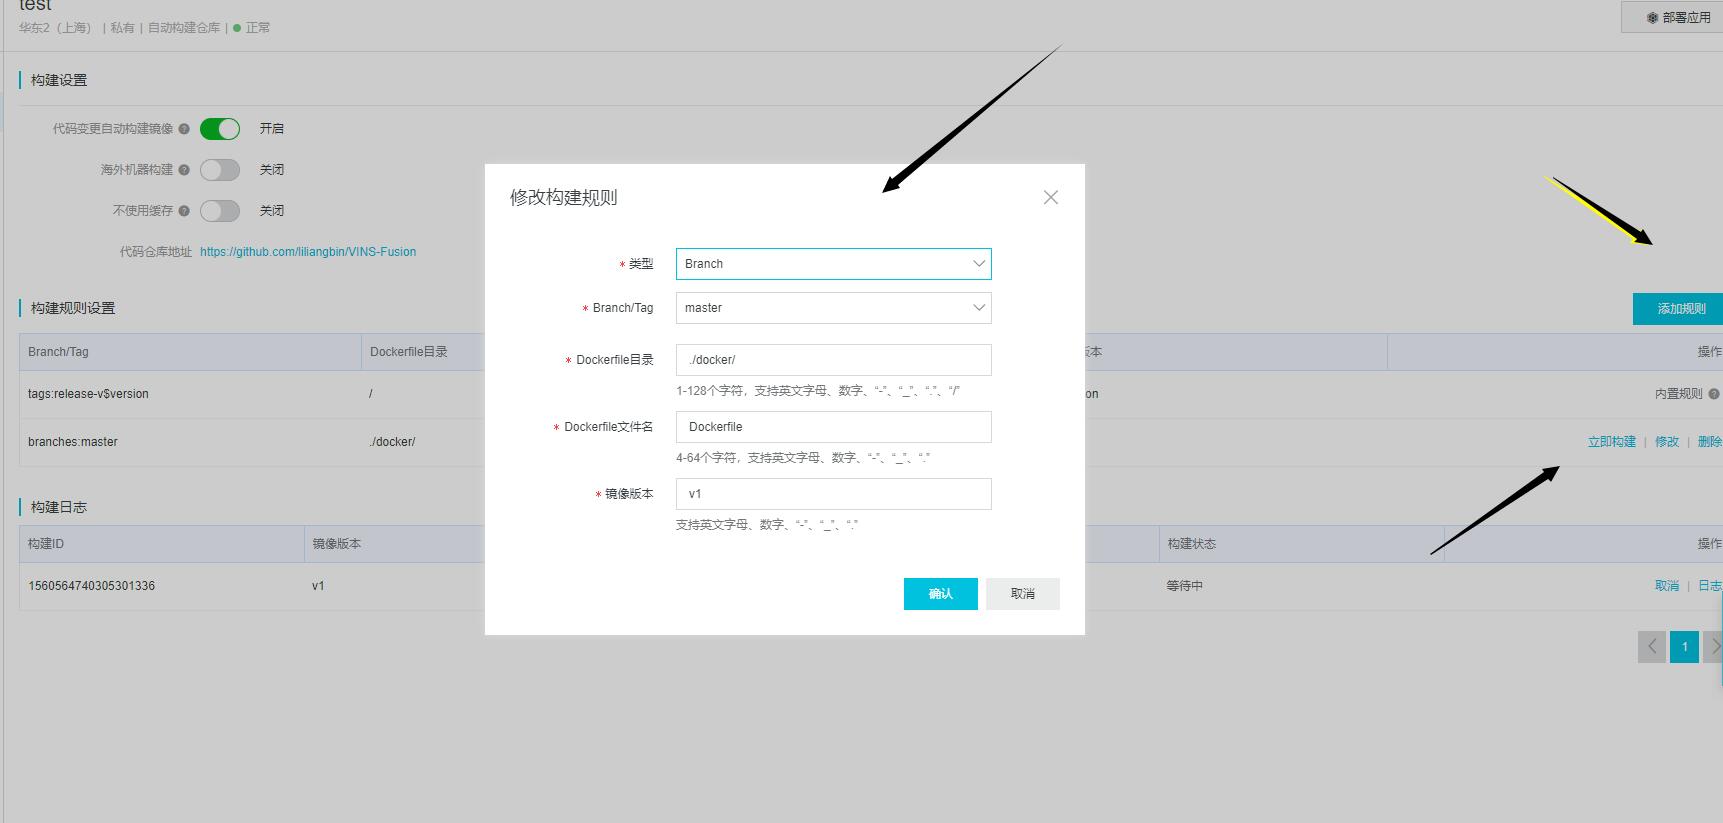
Task: Cancel the dialog with 取消 button
Action: (x=1022, y=594)
